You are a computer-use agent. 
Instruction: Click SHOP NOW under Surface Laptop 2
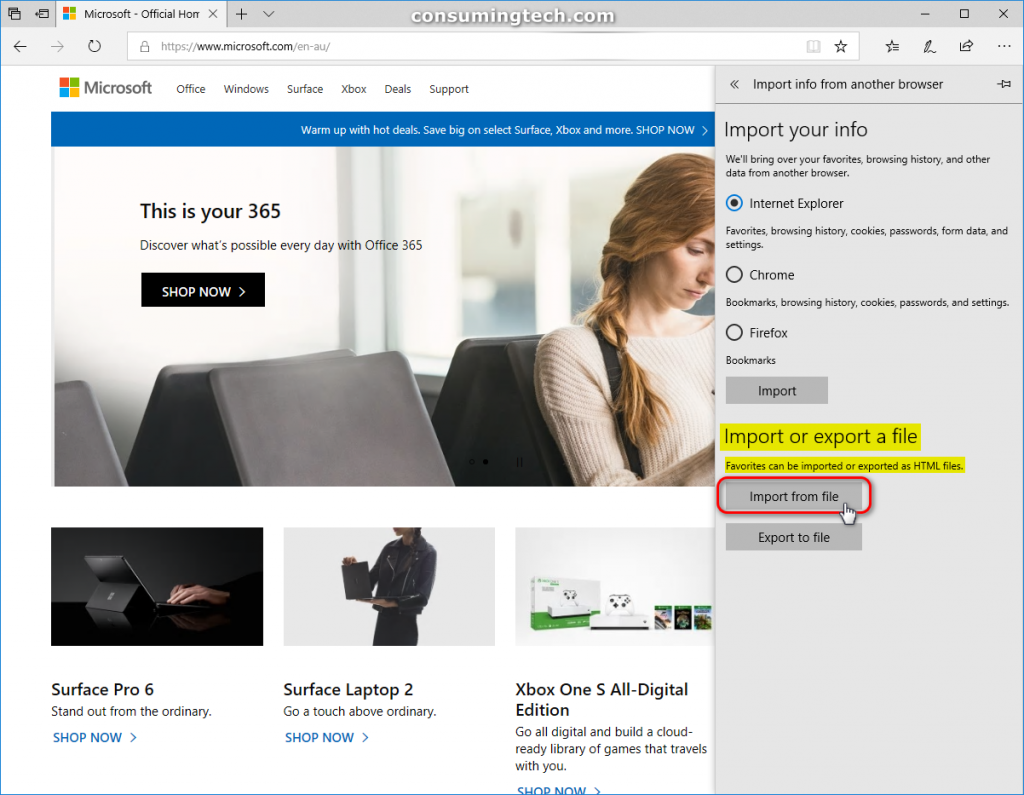[327, 738]
